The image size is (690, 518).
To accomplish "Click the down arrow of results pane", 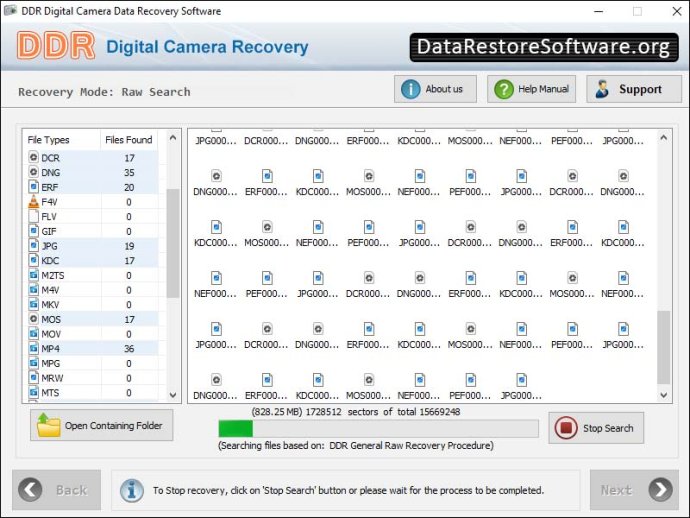I will click(664, 395).
